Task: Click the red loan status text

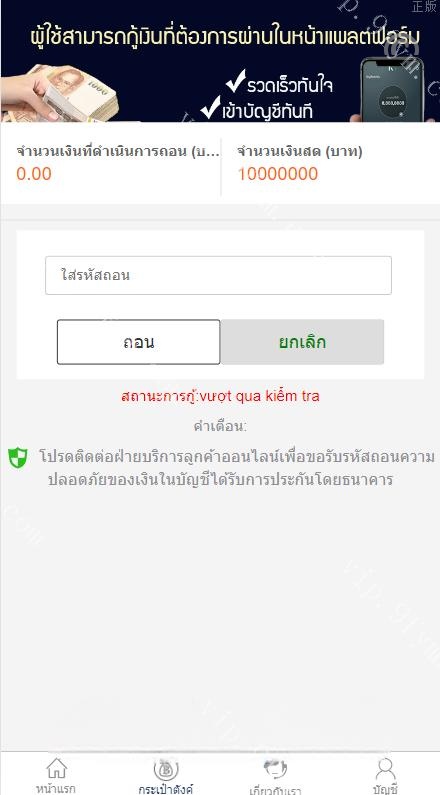Action: (x=220, y=396)
